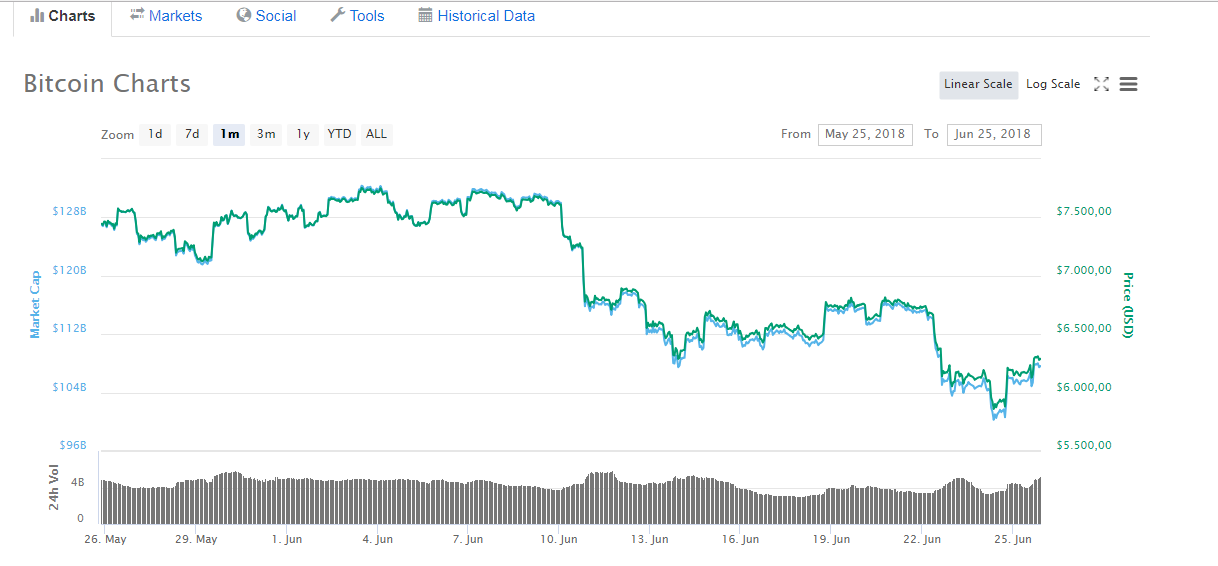Click the 1. Jun date axis label
Screen dimensions: 1218x566
287,540
